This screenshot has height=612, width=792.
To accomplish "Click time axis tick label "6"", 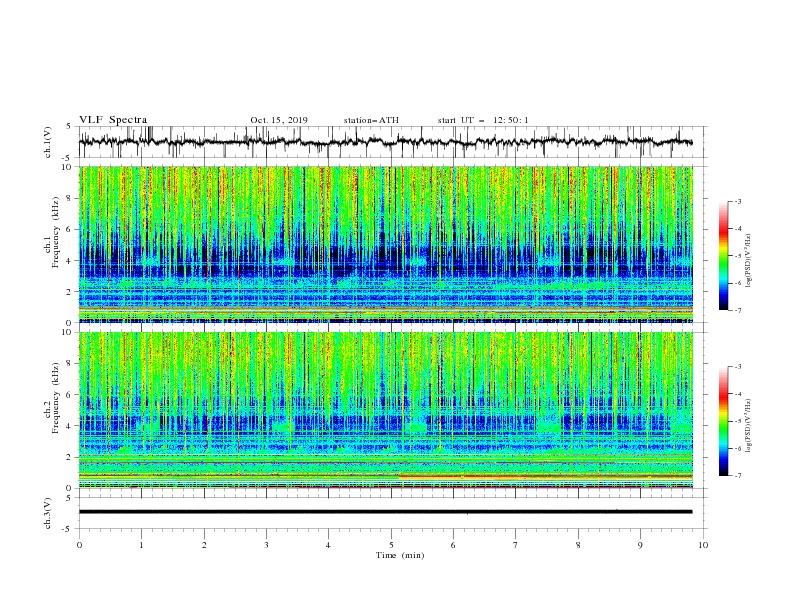I will point(454,545).
